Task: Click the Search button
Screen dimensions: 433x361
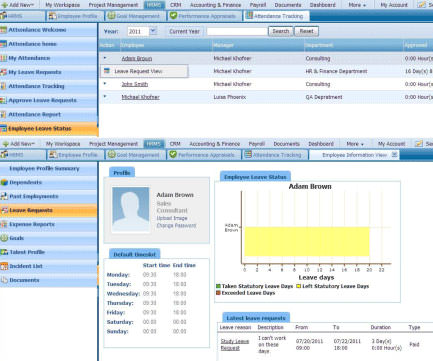Action: (x=281, y=31)
